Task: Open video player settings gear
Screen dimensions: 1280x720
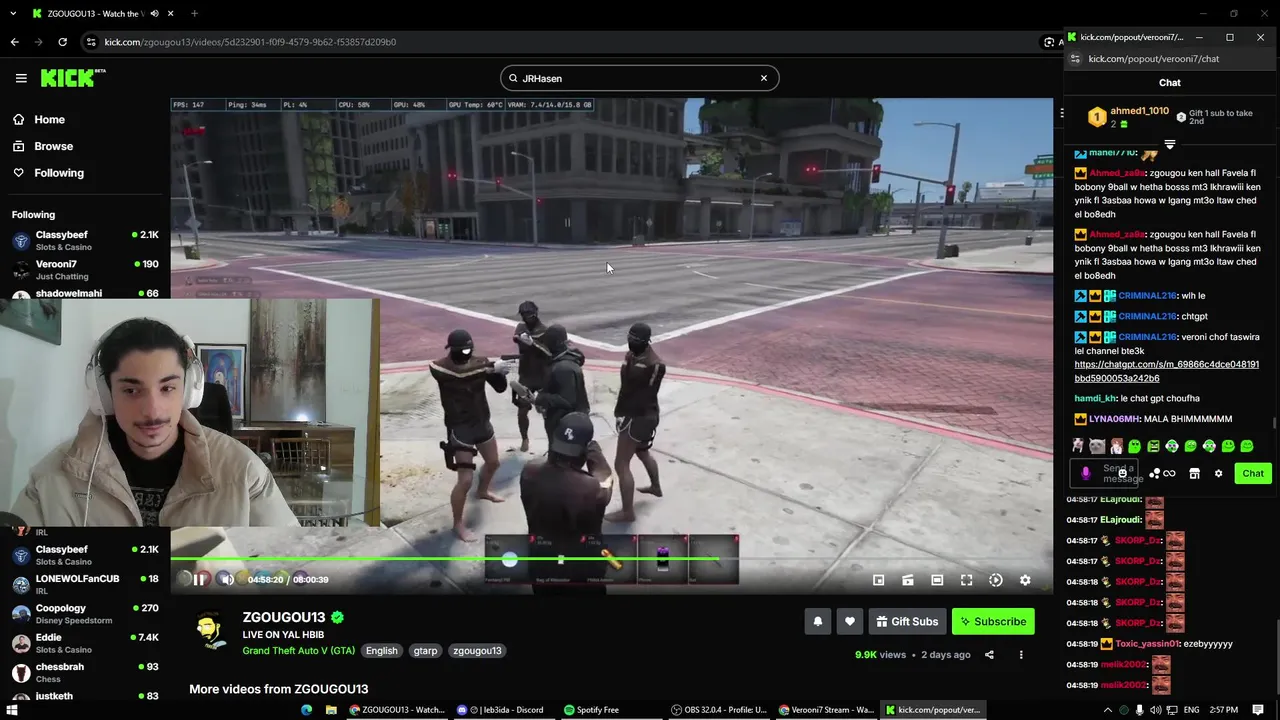Action: click(1025, 580)
